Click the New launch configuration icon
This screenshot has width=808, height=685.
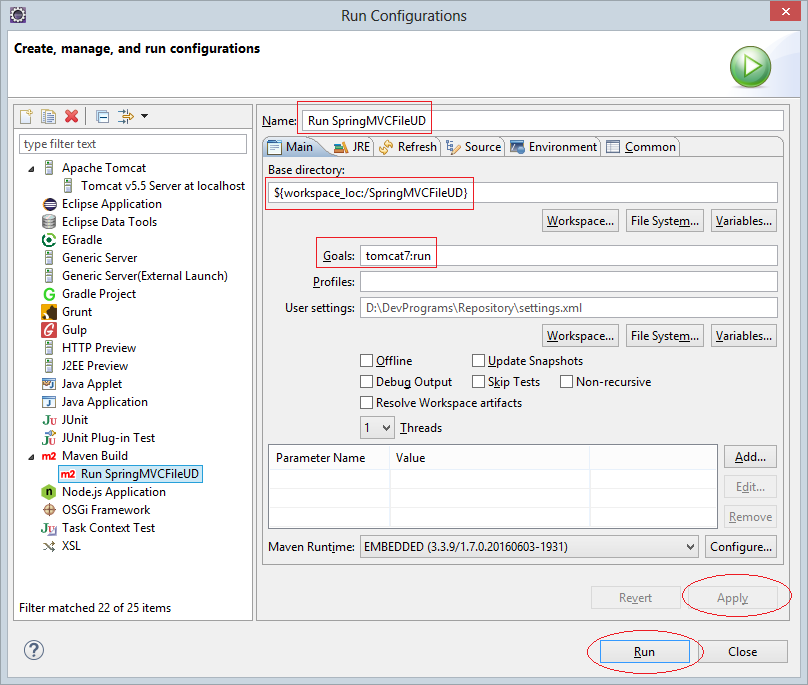click(x=26, y=116)
